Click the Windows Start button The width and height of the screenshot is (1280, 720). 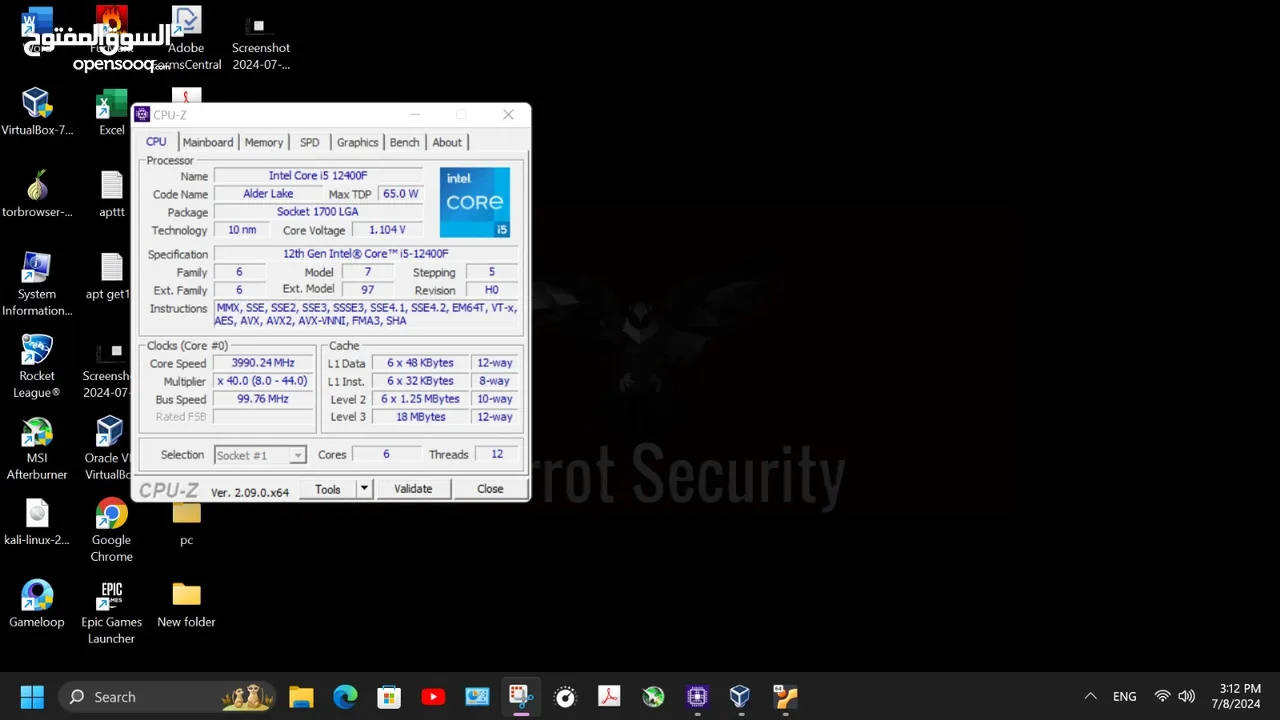[32, 696]
